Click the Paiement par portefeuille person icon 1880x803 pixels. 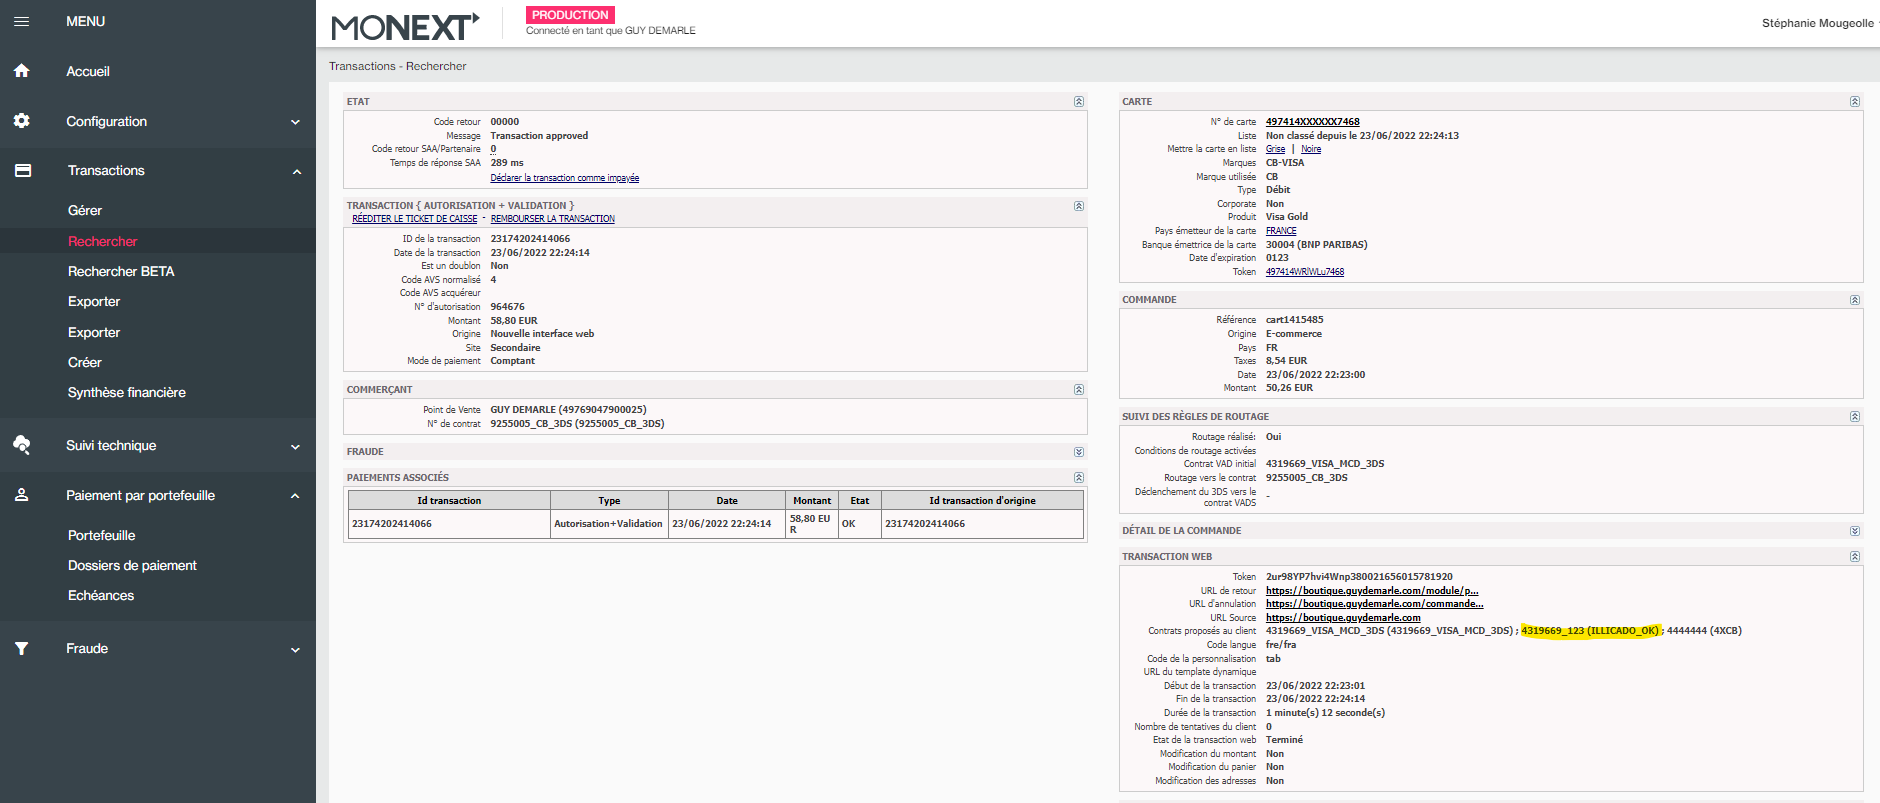21,495
